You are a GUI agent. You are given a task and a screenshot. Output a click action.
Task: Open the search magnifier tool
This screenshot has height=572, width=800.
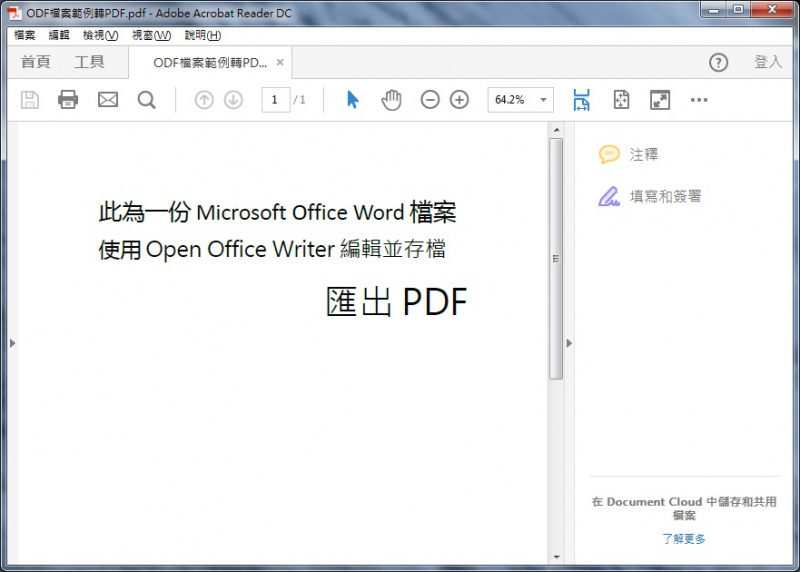[x=146, y=100]
